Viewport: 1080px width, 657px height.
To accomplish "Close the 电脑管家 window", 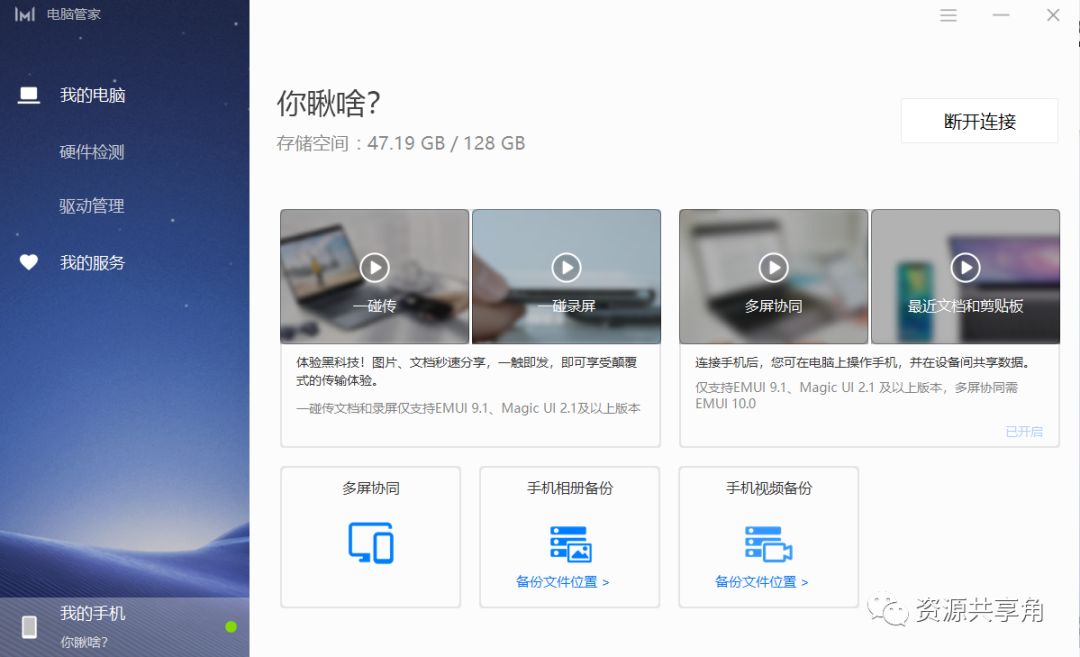I will point(1053,15).
